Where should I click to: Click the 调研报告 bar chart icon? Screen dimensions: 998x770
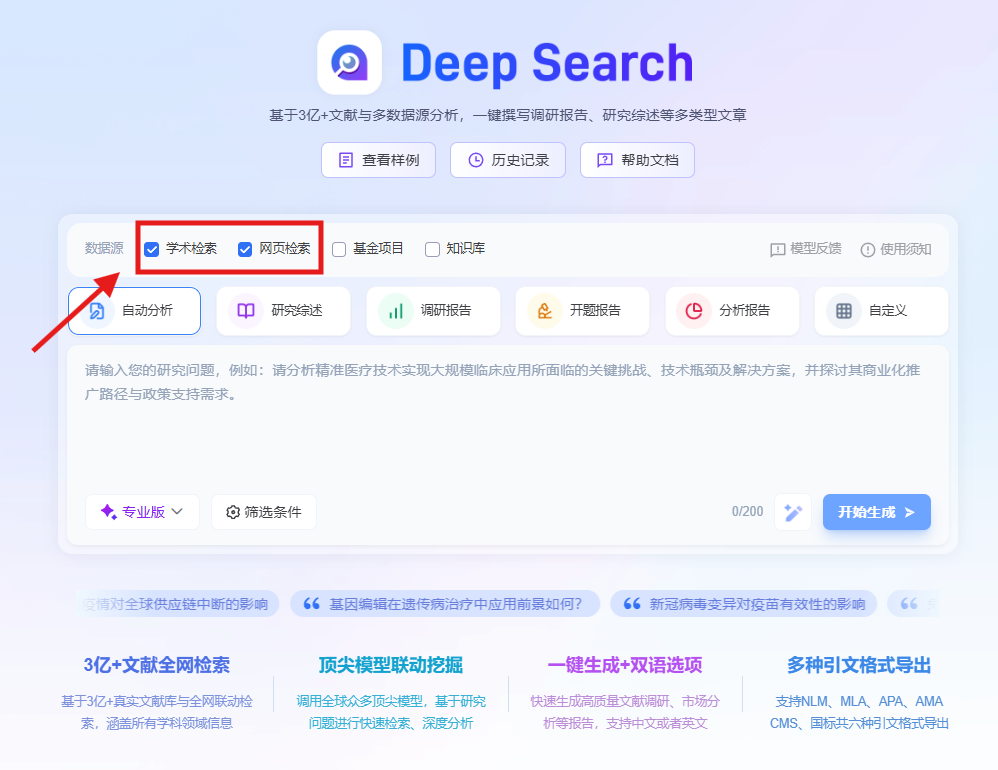tap(395, 311)
